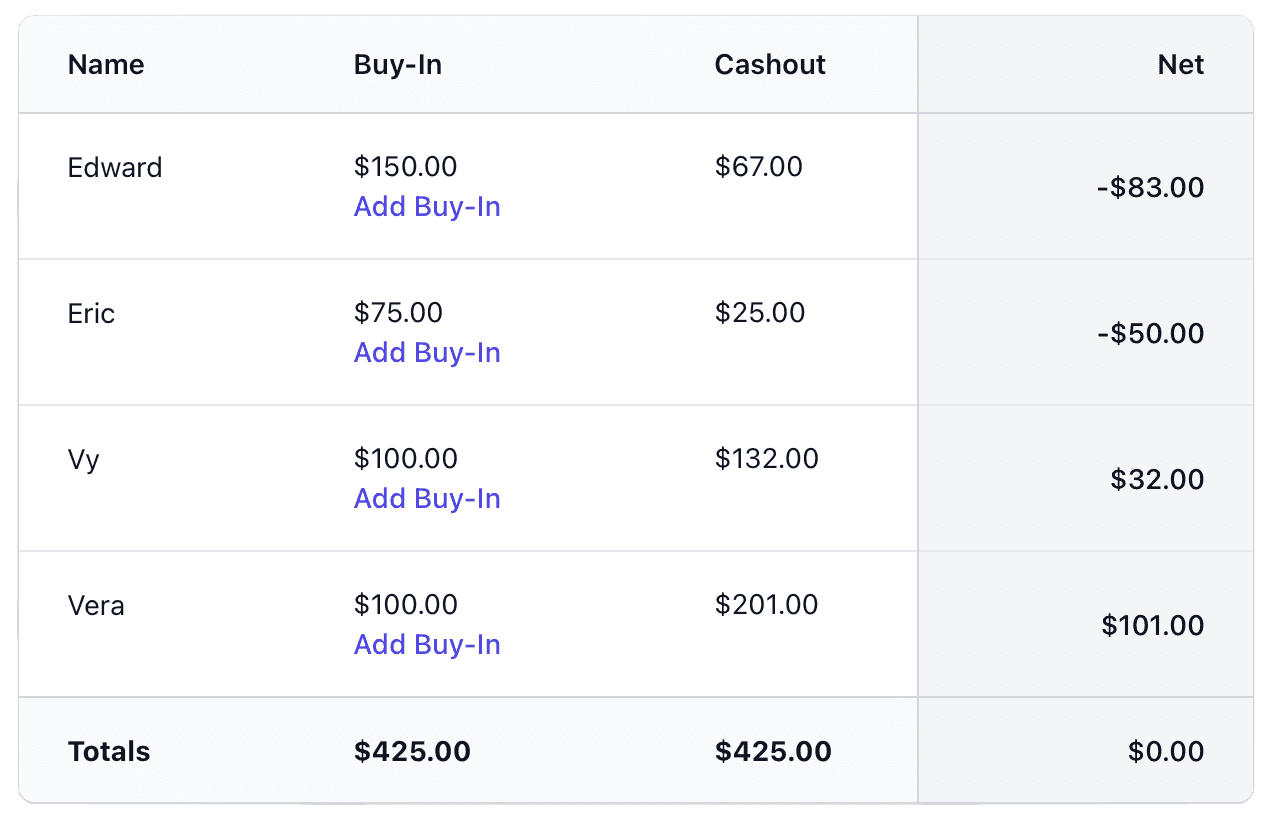Viewport: 1264px width, 816px height.
Task: Add a buy-in for Eric
Action: click(x=427, y=353)
